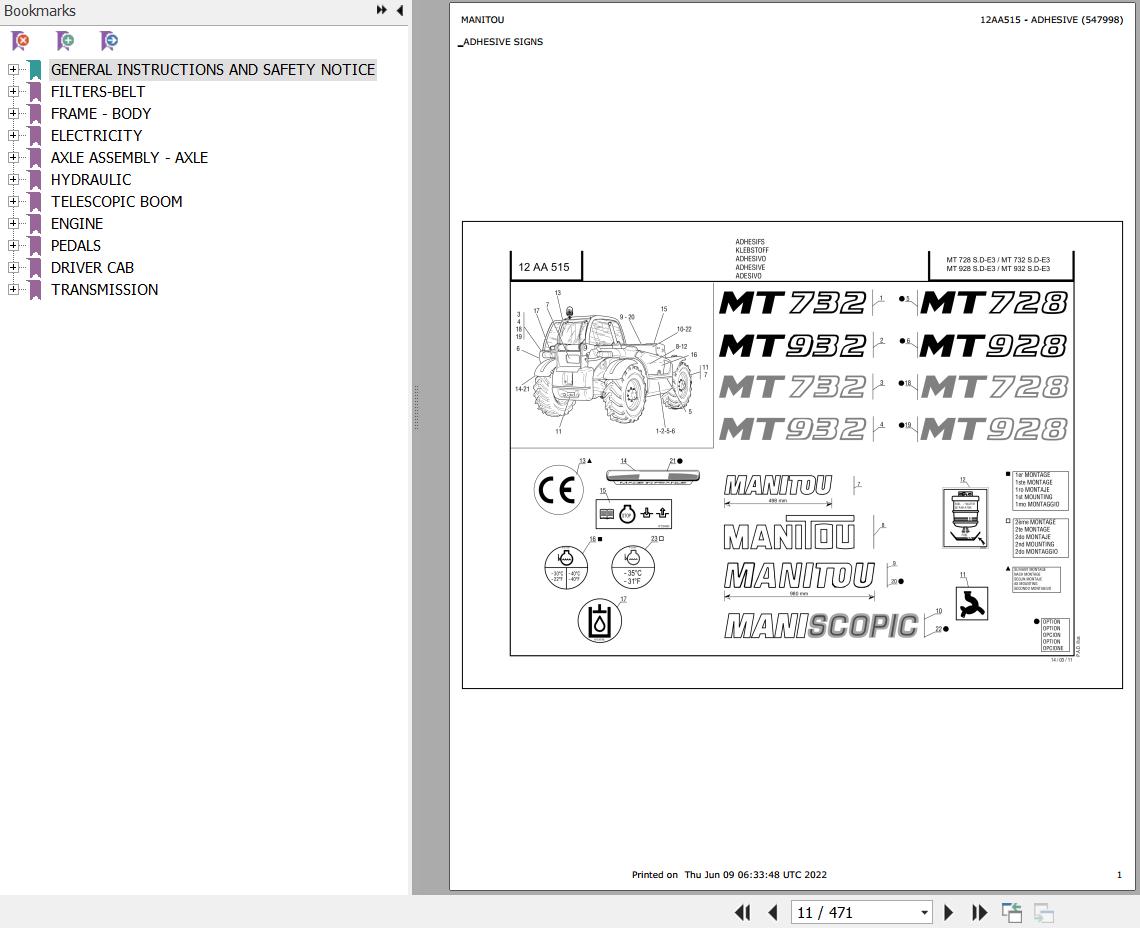The height and width of the screenshot is (928, 1140).
Task: Click the MT 732 black decal in diagram
Action: pos(792,303)
